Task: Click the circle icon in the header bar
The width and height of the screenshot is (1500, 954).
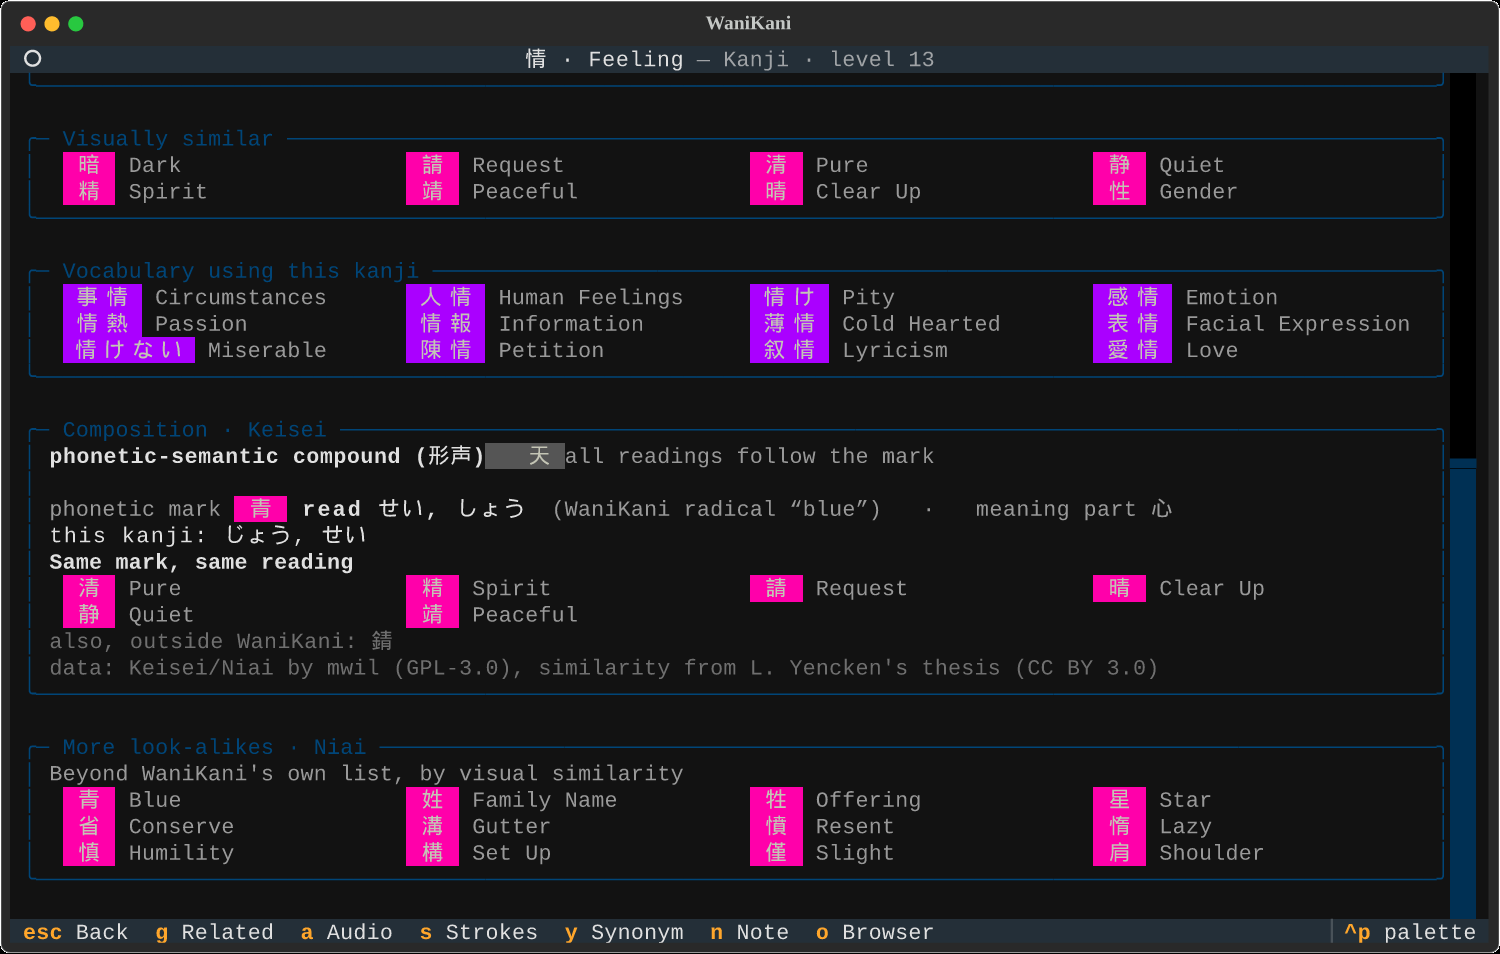Action: point(32,59)
